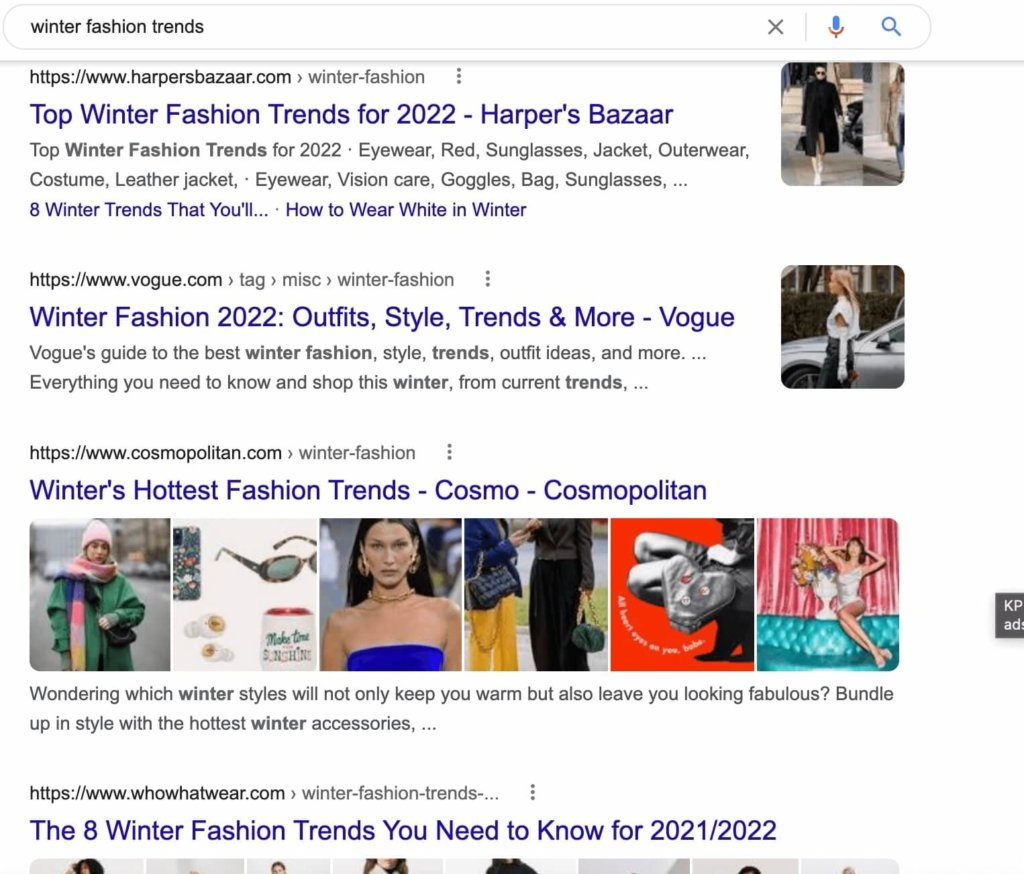Open the three-dot menu for the harpersbazaar.com result

point(459,76)
